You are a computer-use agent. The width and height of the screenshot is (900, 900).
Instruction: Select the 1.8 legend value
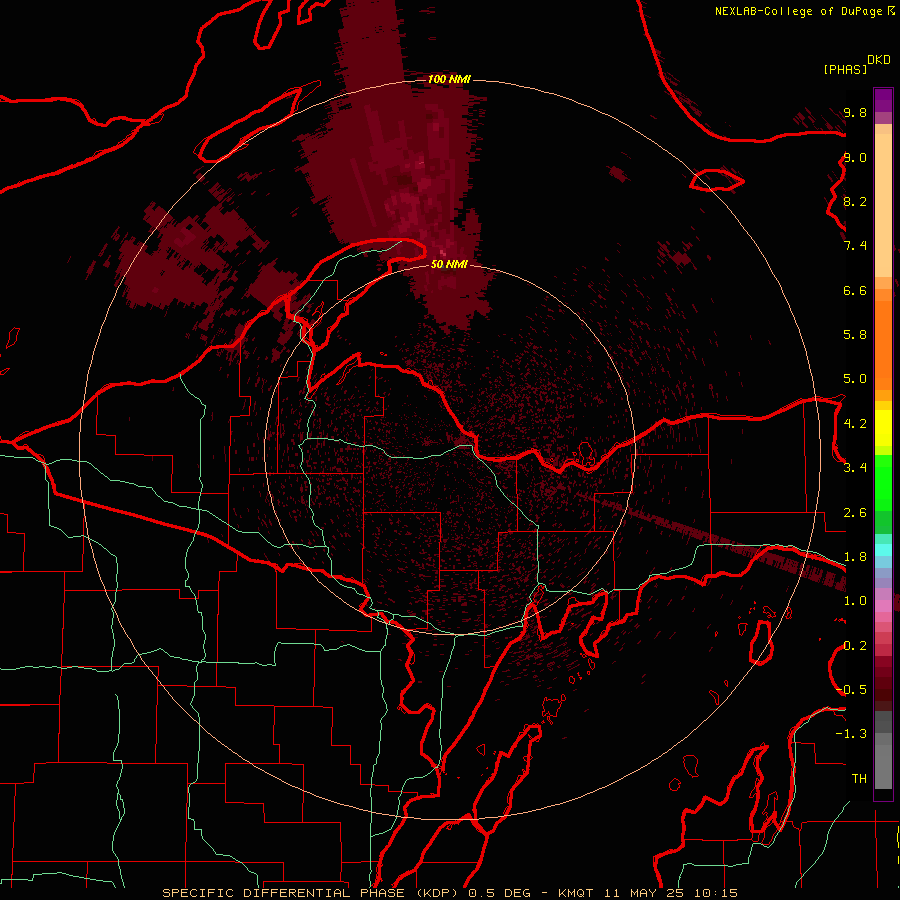tap(855, 557)
